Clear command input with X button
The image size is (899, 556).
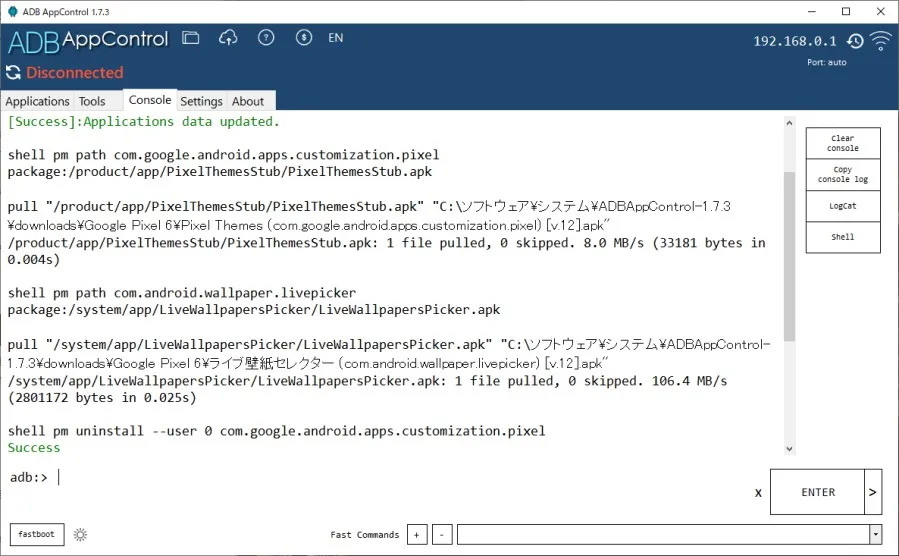tap(758, 493)
